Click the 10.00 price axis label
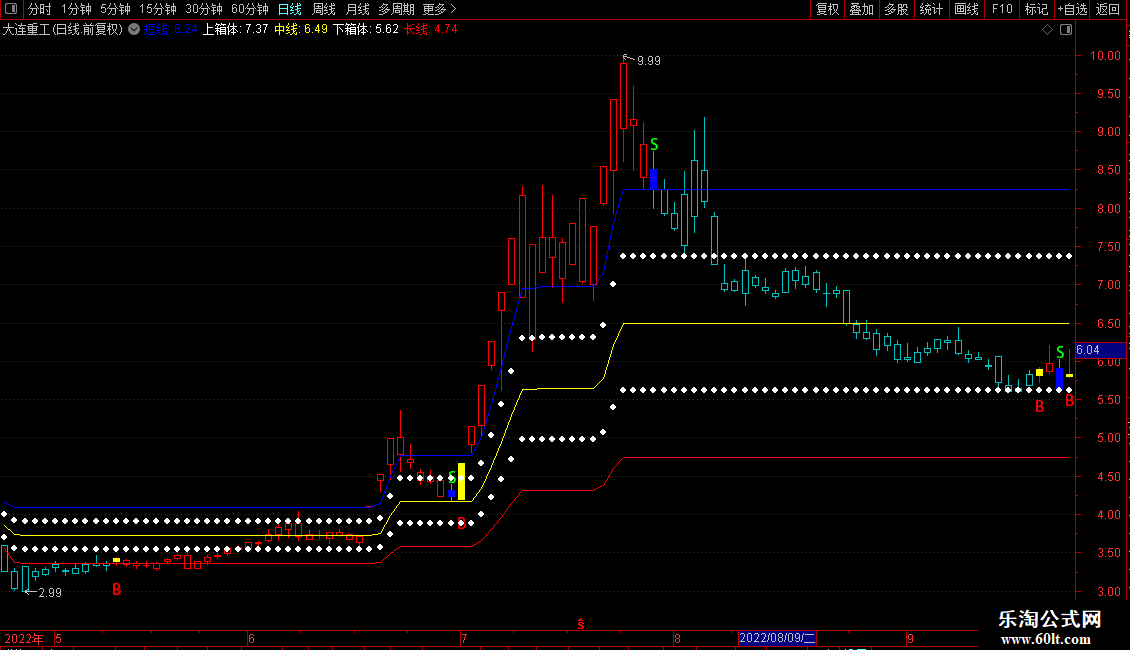Viewport: 1130px width, 650px height. [x=1105, y=55]
